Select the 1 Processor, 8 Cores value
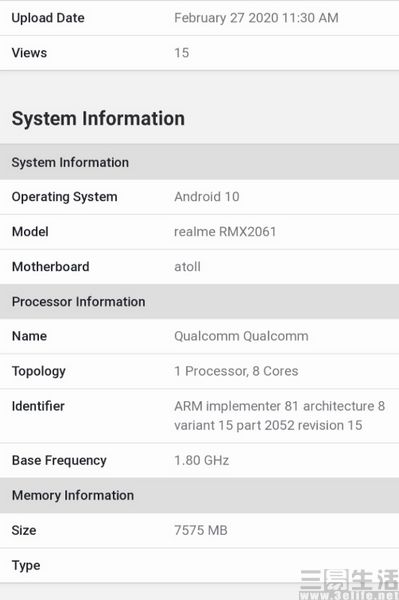This screenshot has height=600, width=399. click(236, 371)
